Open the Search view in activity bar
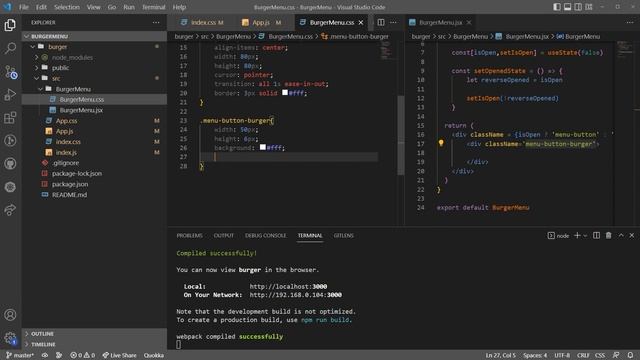Image resolution: width=640 pixels, height=360 pixels. coord(10,48)
